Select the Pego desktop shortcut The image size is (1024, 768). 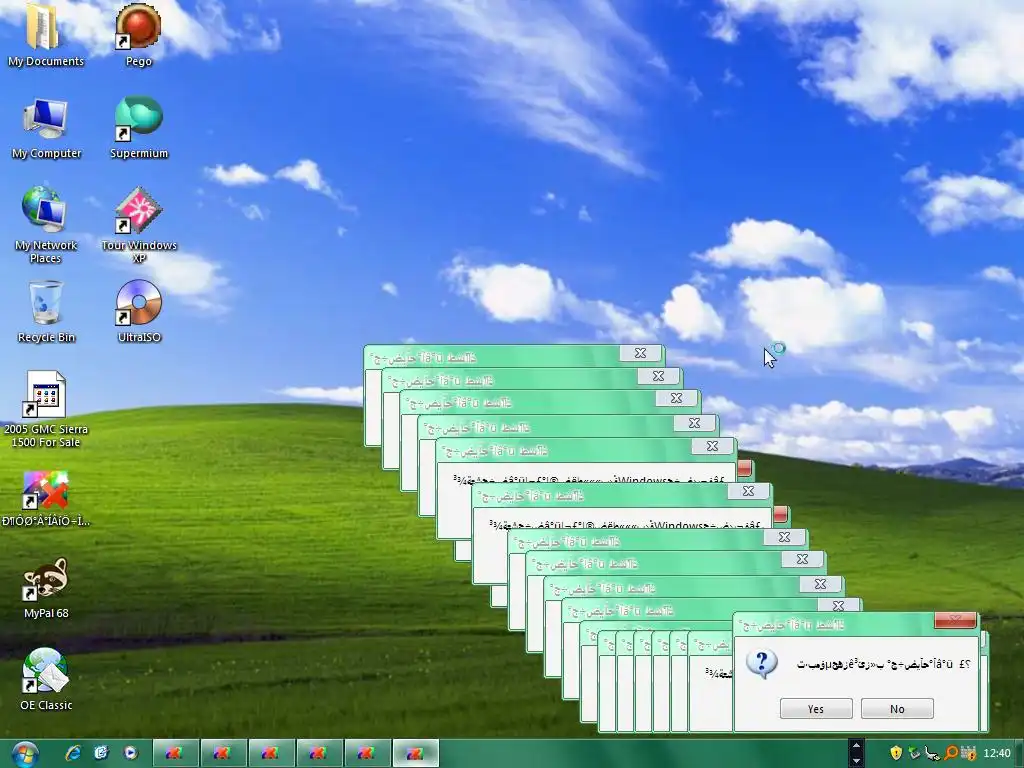tap(138, 26)
